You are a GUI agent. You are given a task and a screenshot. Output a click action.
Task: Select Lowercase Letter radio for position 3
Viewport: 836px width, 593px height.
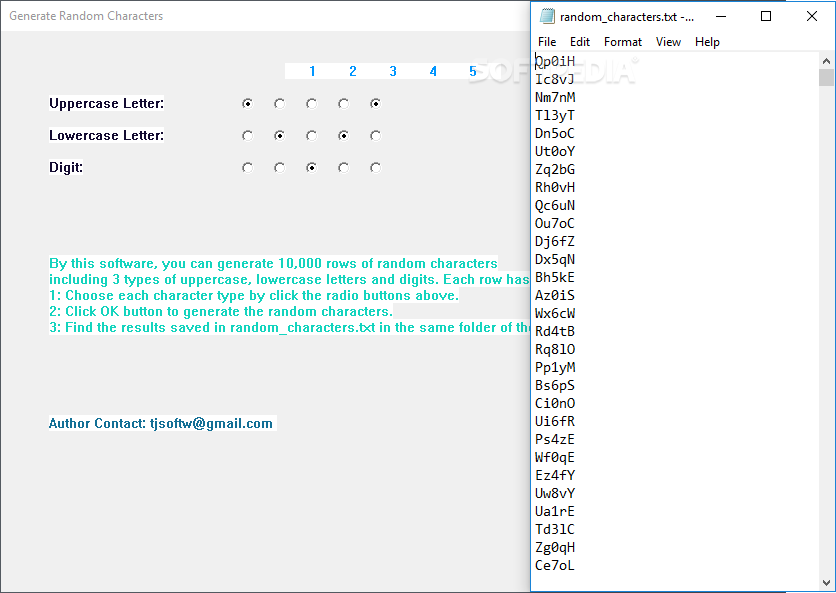click(311, 135)
